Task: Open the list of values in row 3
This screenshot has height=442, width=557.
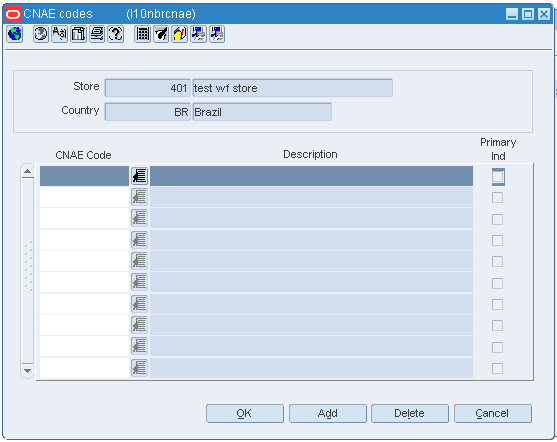Action: click(140, 218)
